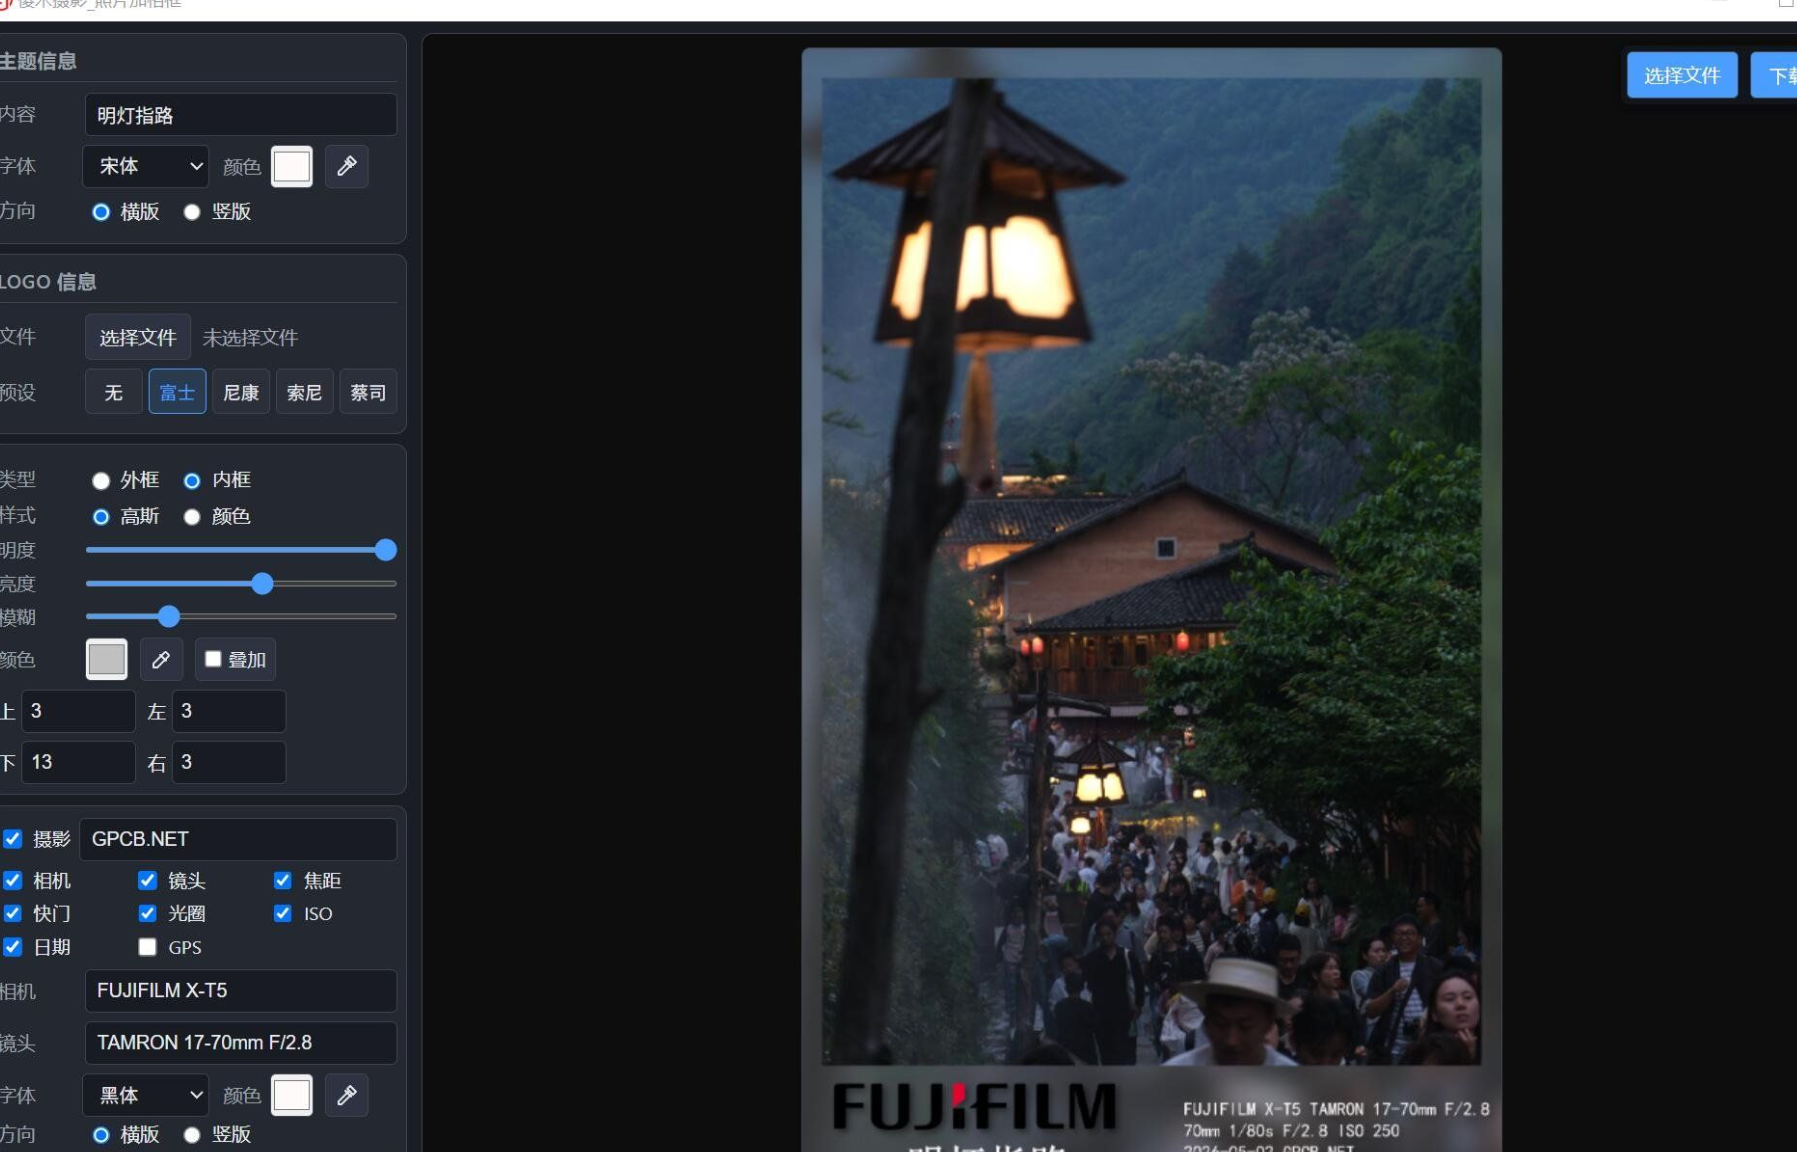Uncheck the 日期 checkbox

(x=13, y=946)
